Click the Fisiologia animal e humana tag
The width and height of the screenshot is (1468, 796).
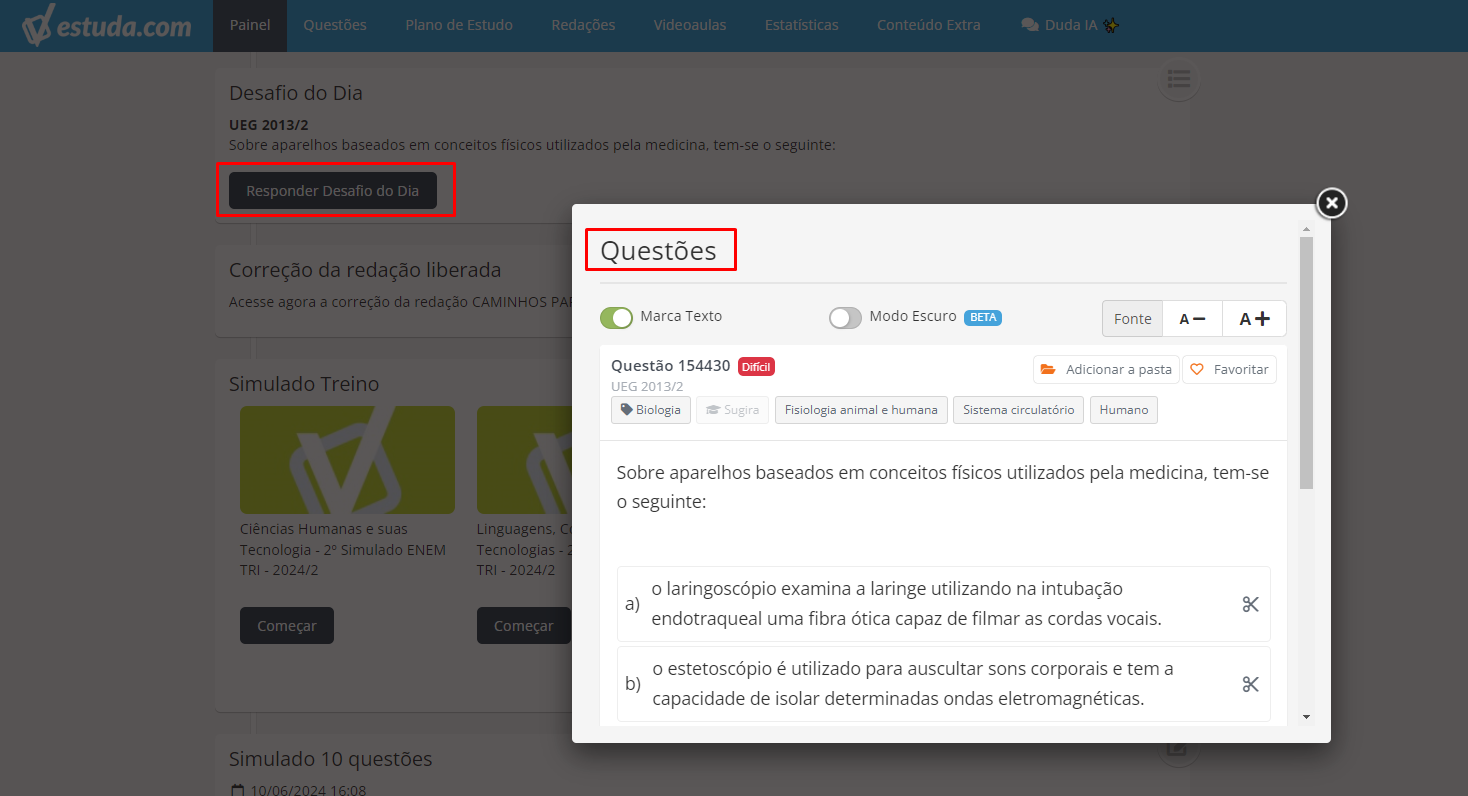[861, 410]
